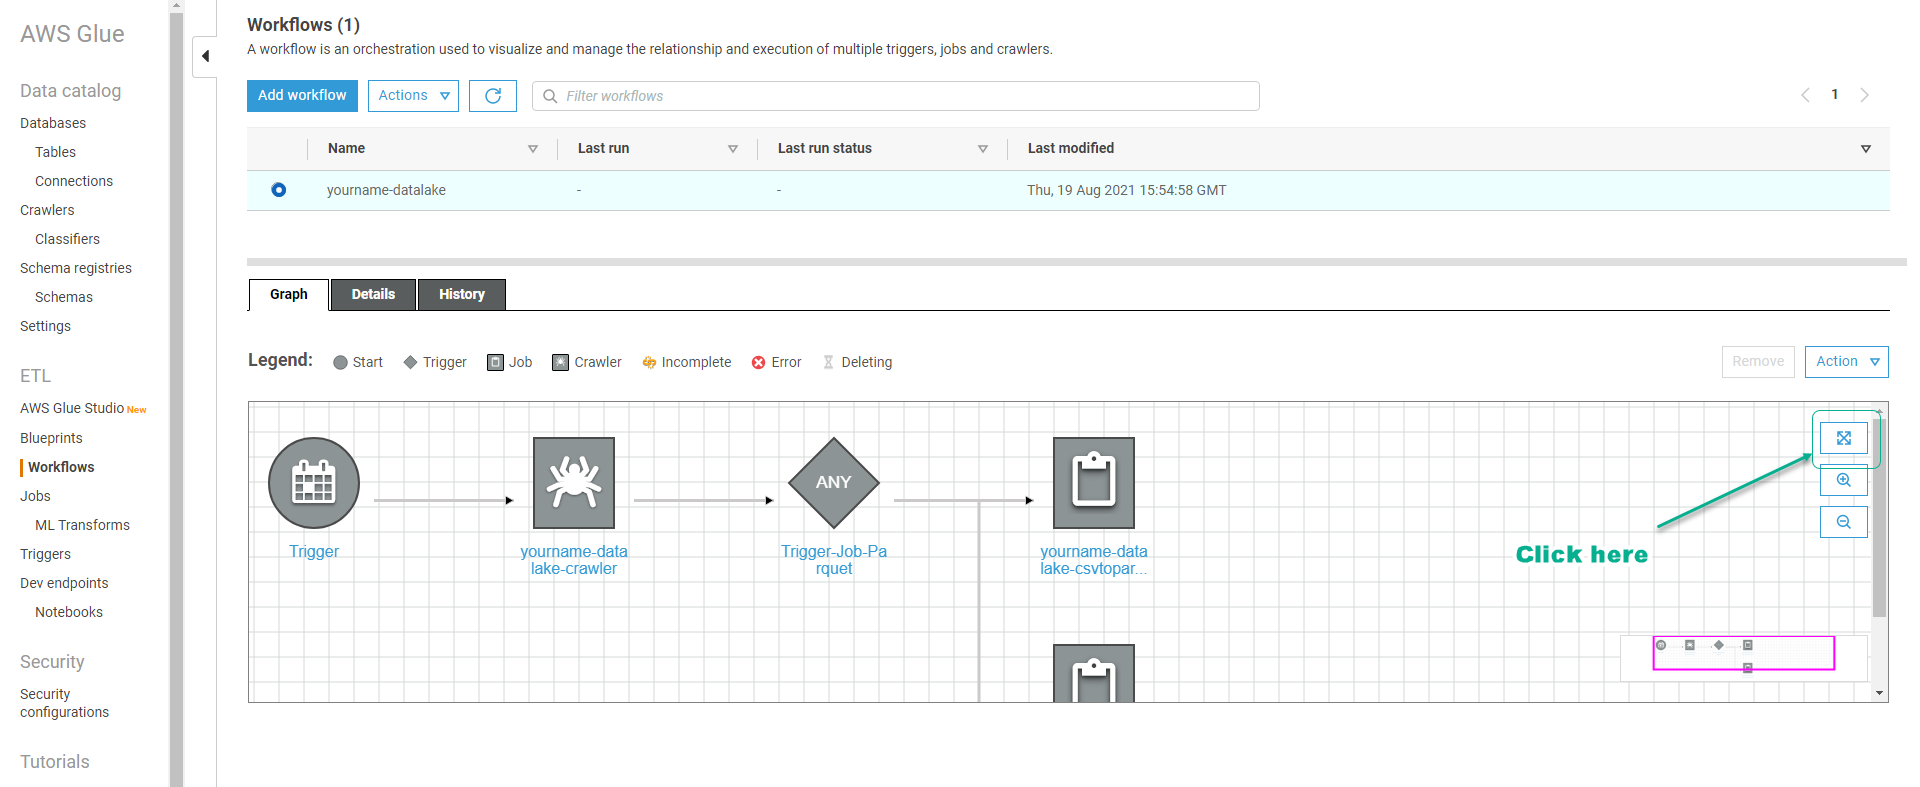This screenshot has height=787, width=1920.
Task: Click the partially visible second job node
Action: [1094, 673]
